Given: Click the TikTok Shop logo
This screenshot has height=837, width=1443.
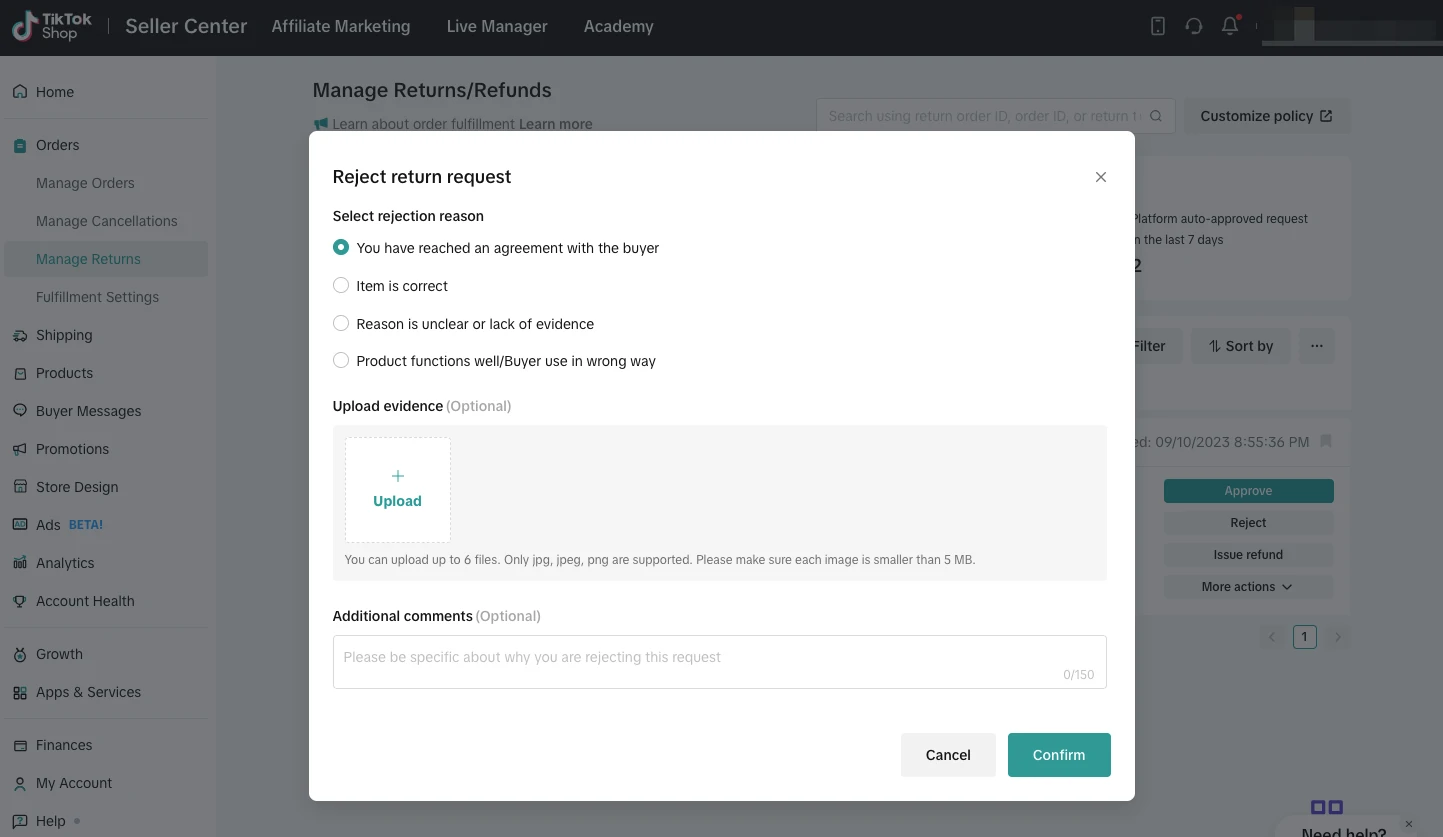Looking at the screenshot, I should click(52, 27).
